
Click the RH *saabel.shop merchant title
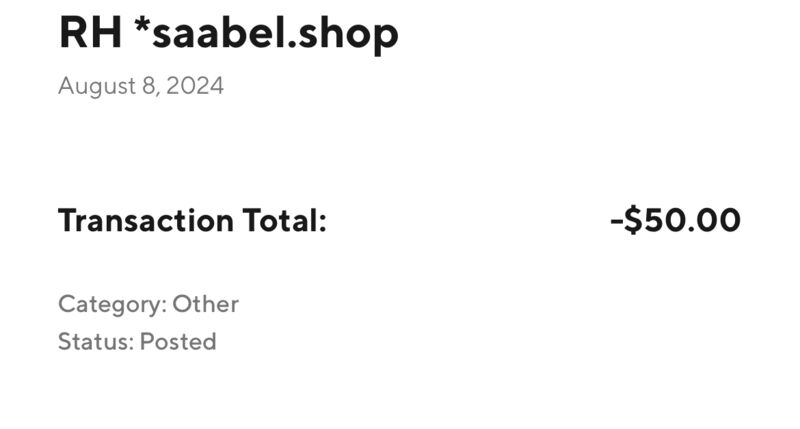click(x=229, y=35)
